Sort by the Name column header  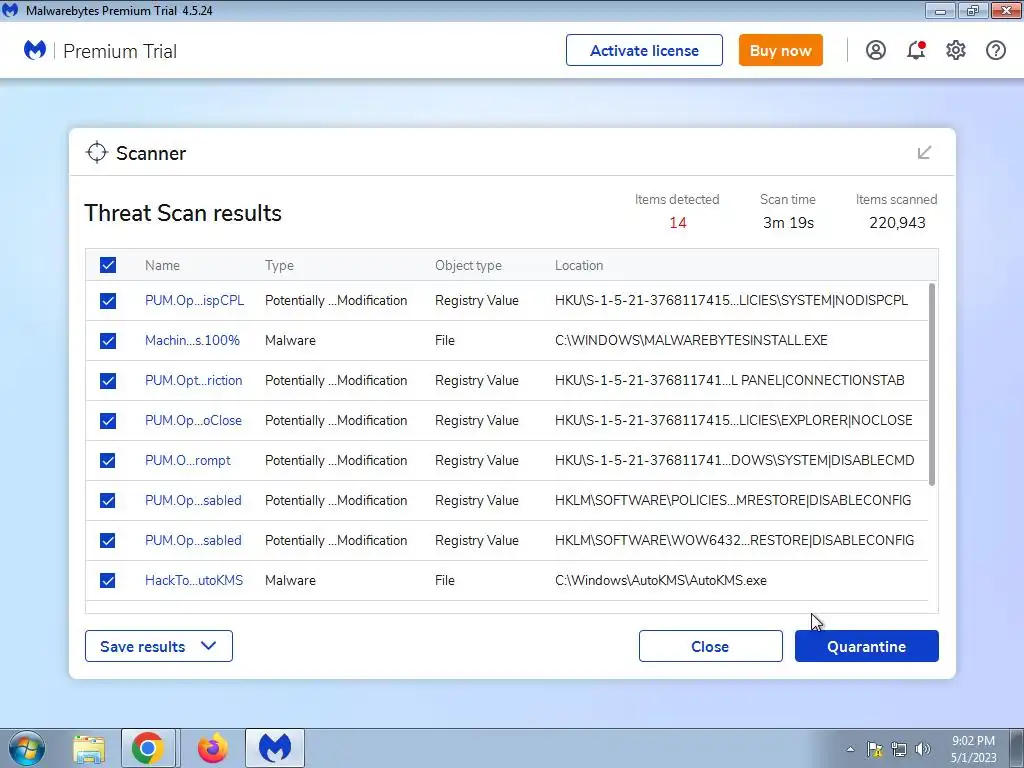tap(162, 265)
